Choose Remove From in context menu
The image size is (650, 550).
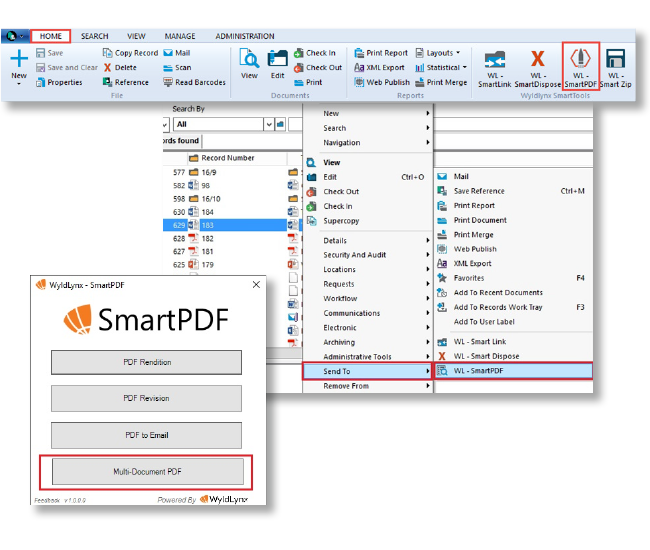coord(368,386)
